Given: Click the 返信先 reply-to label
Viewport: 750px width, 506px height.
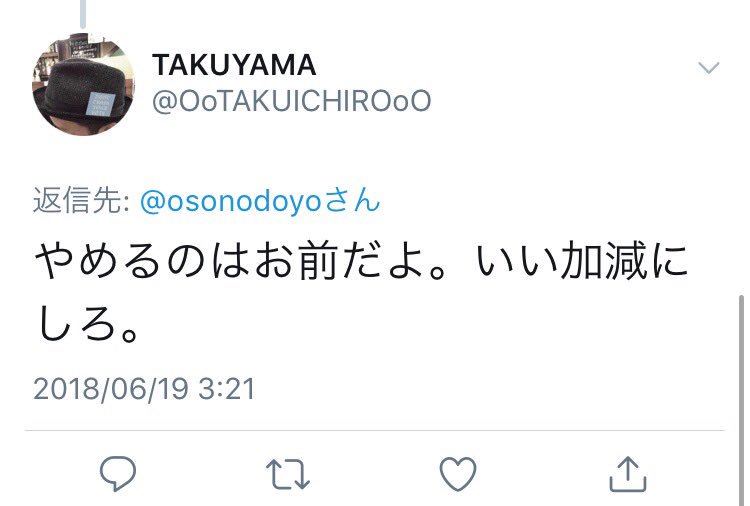Looking at the screenshot, I should point(81,200).
